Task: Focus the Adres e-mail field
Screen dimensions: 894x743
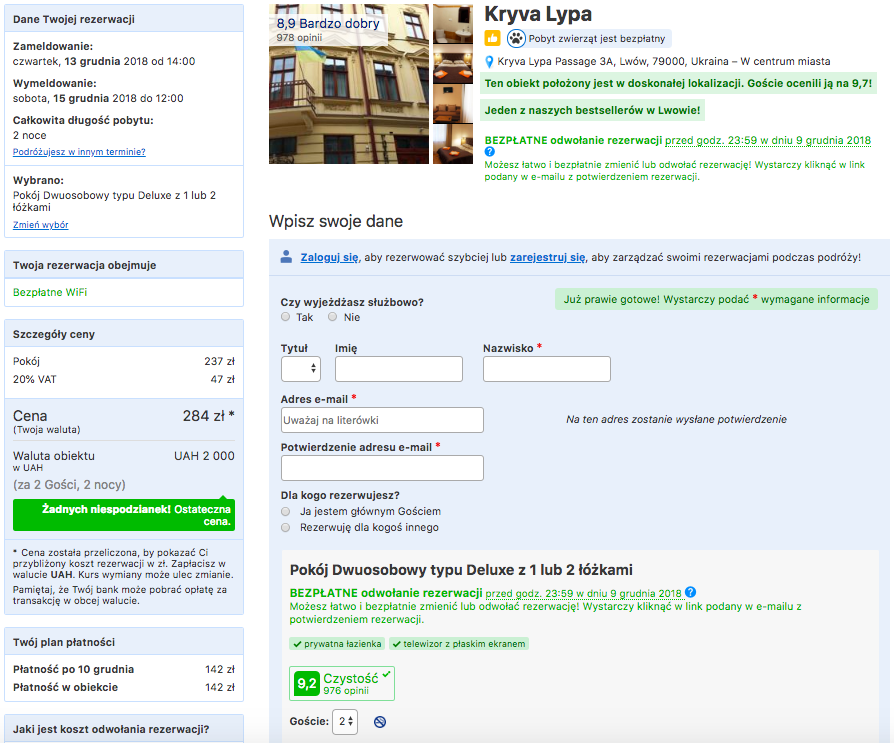Action: (x=382, y=420)
